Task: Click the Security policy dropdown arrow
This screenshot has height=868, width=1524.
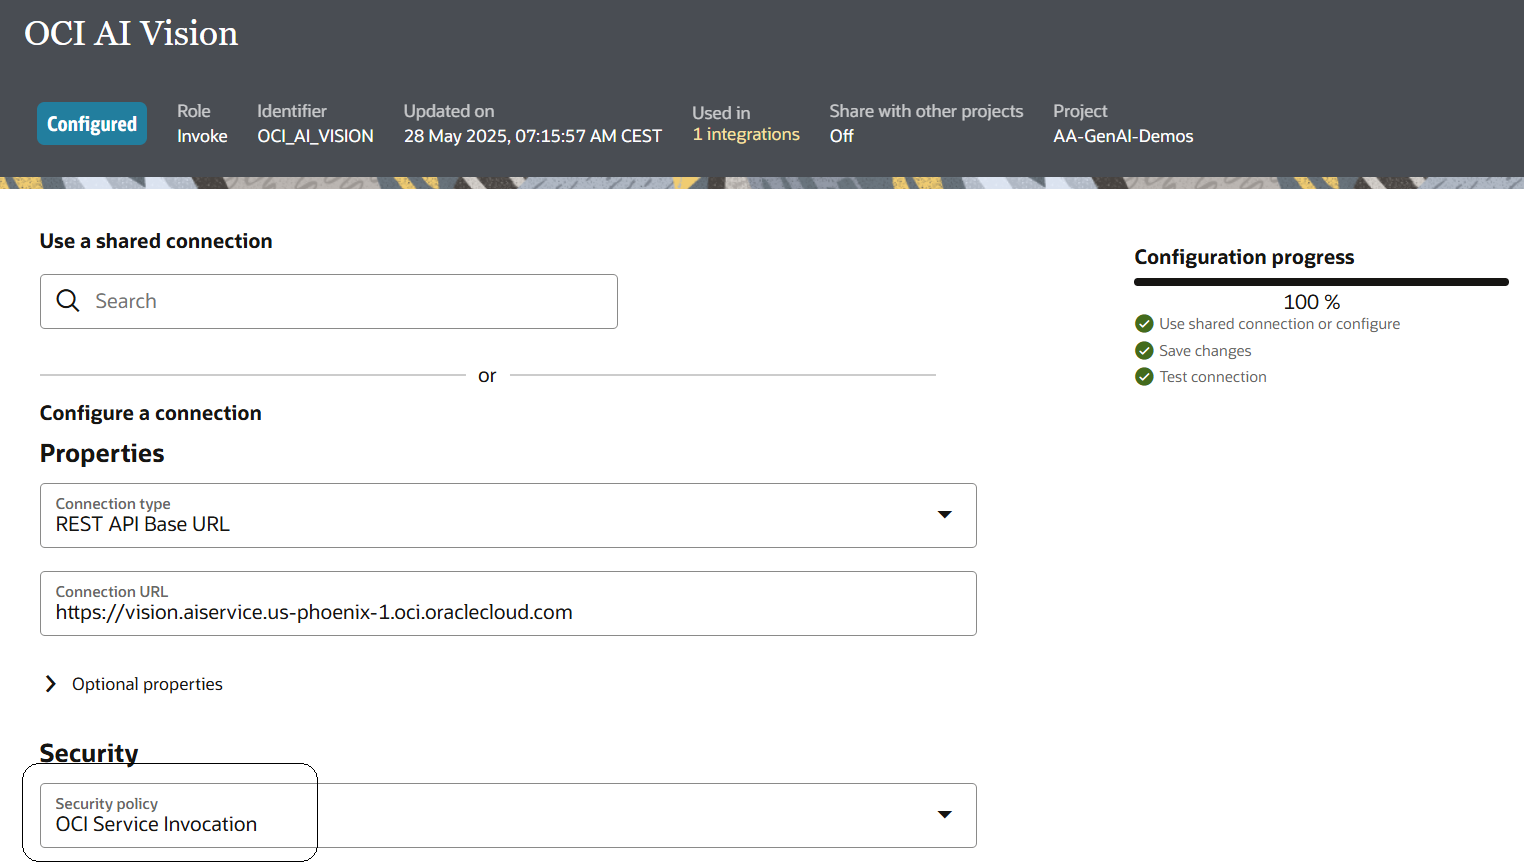Action: pyautogui.click(x=944, y=814)
